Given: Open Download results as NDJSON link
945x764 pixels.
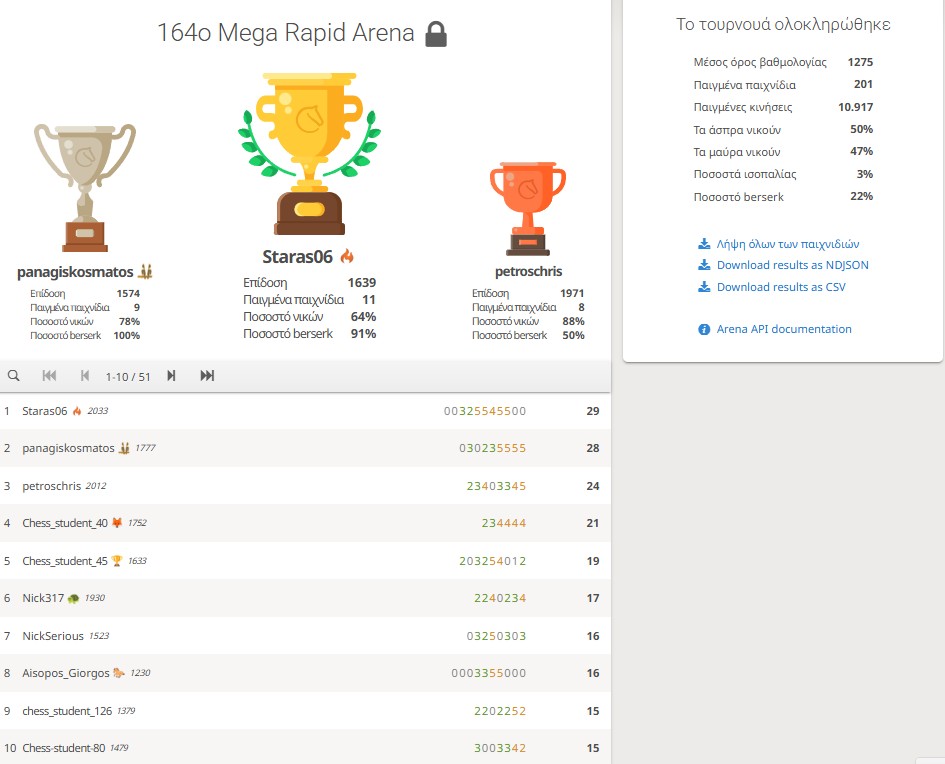Looking at the screenshot, I should (x=793, y=265).
